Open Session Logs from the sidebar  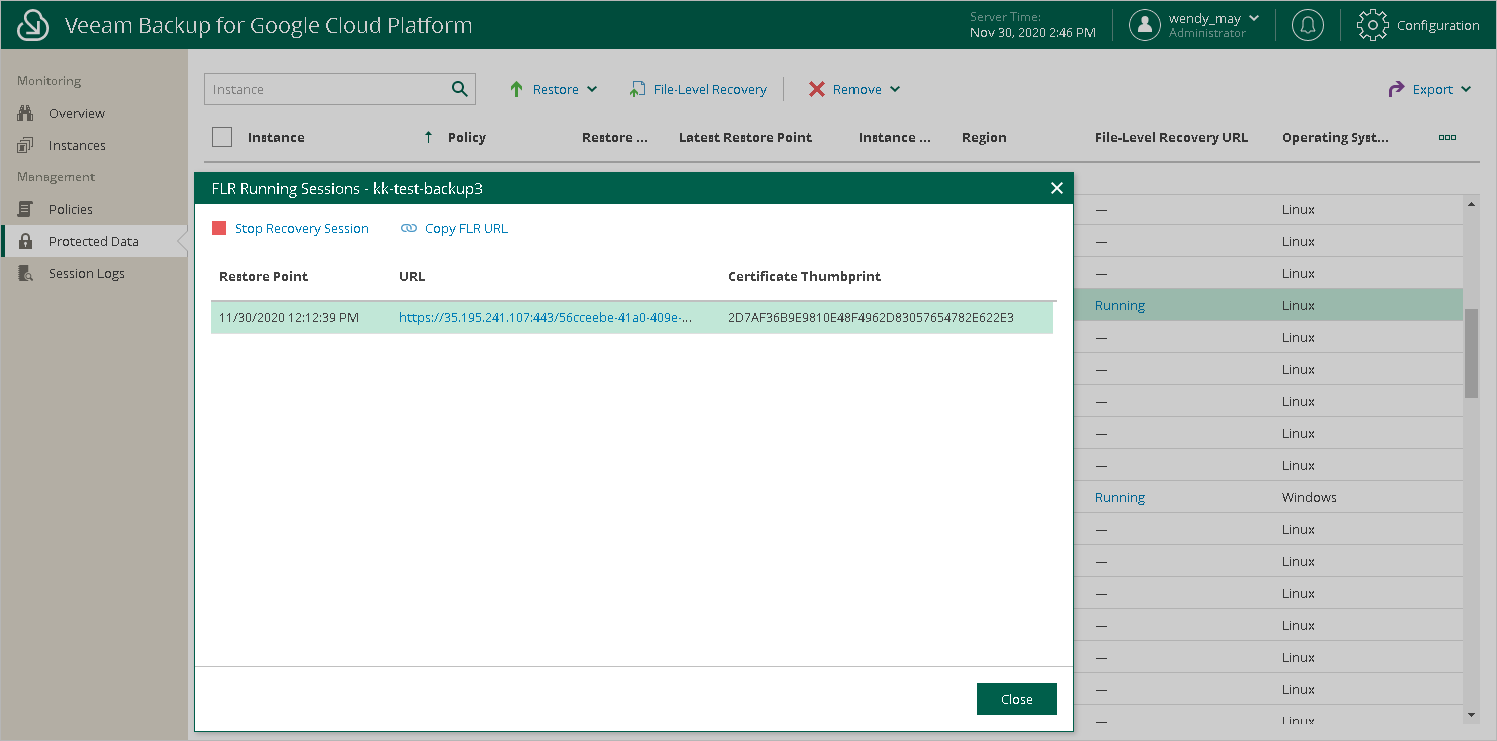pyautogui.click(x=87, y=273)
